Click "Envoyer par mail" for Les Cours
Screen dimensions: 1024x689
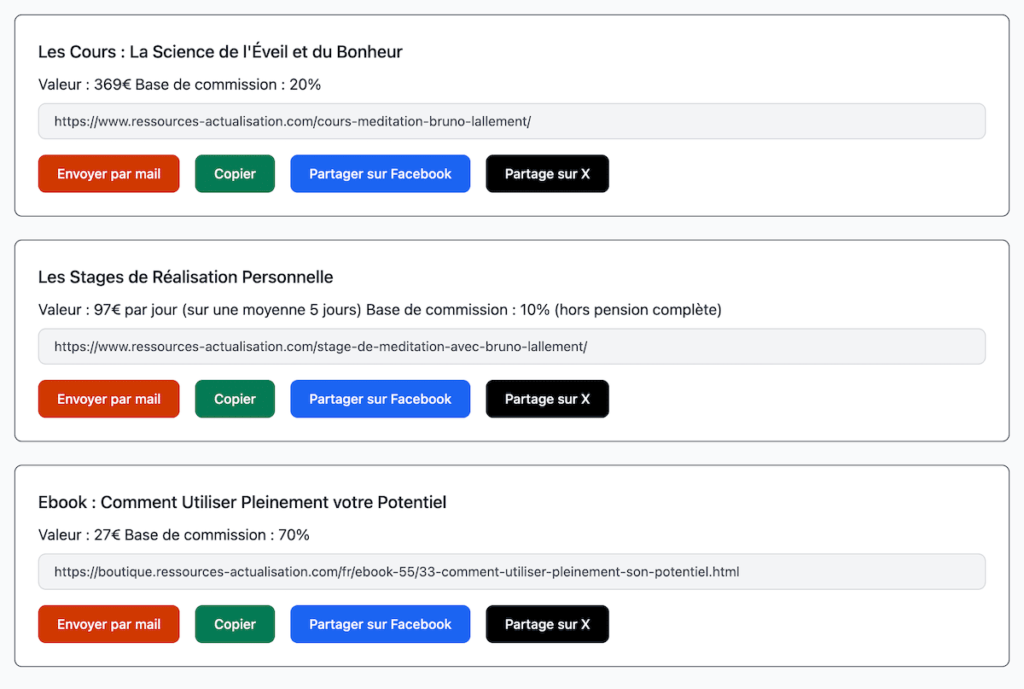[x=108, y=173]
